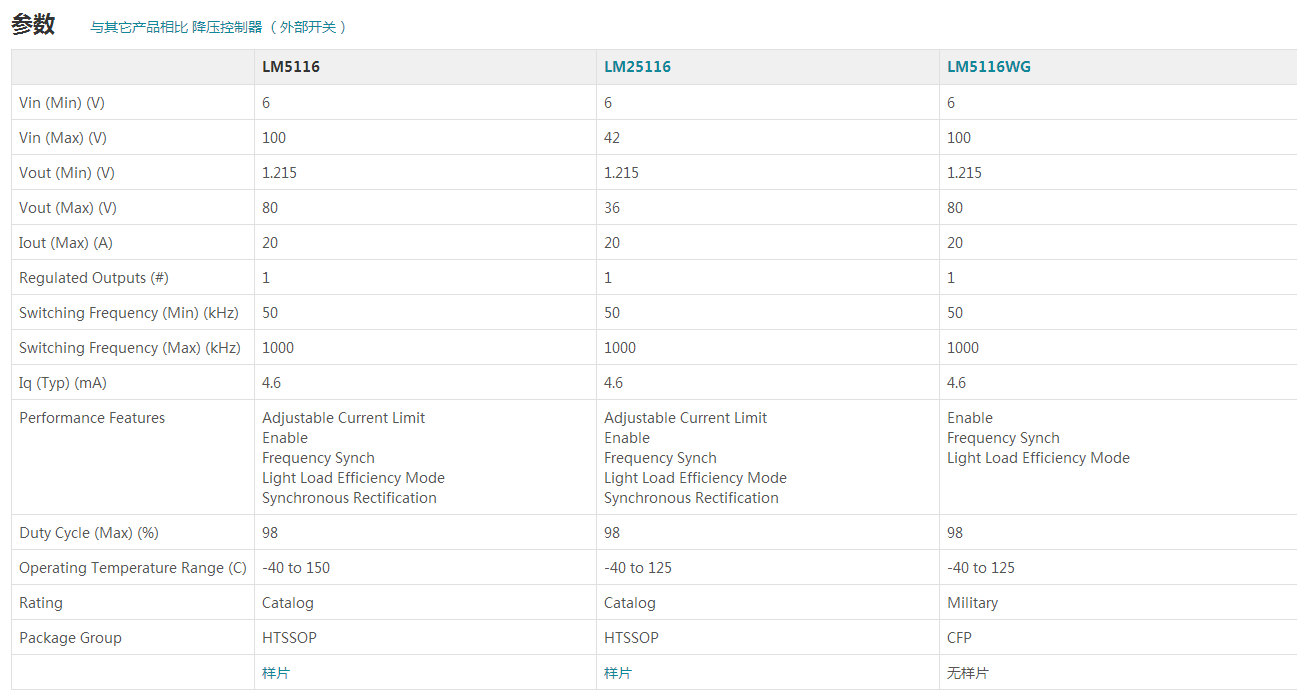The height and width of the screenshot is (700, 1297).
Task: Select Iq (Typ) value 4.6 for LM5116WG
Action: [x=957, y=383]
